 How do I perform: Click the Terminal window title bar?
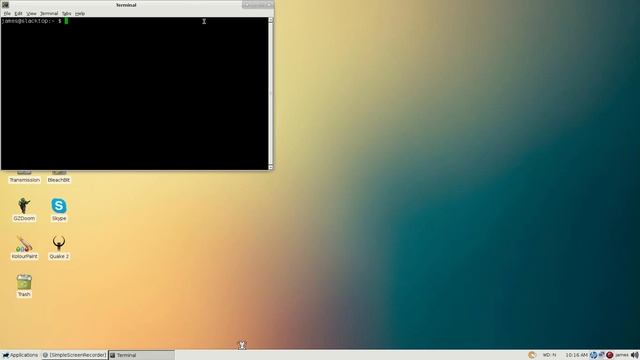click(126, 5)
